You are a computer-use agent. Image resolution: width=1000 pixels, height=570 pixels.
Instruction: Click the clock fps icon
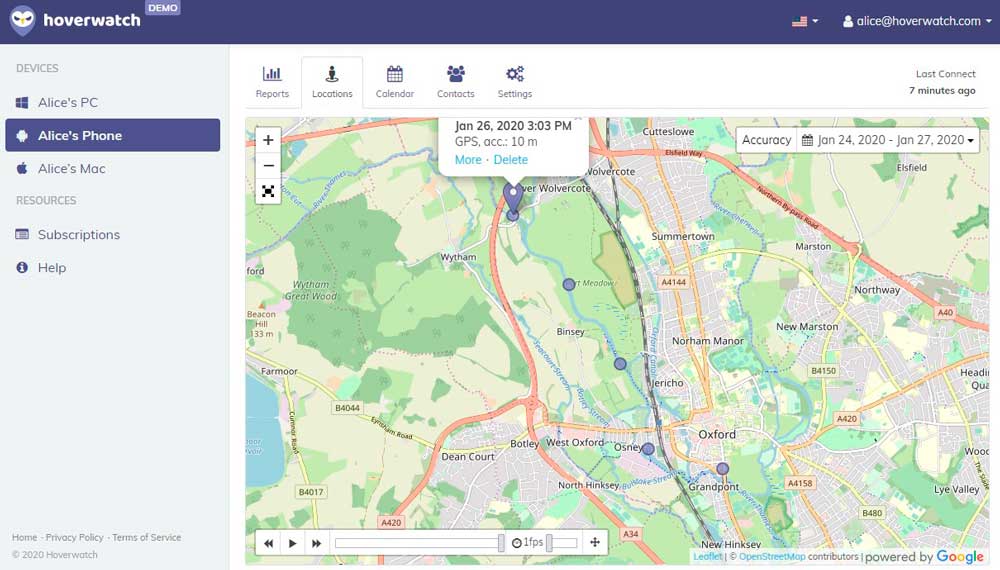tap(517, 543)
